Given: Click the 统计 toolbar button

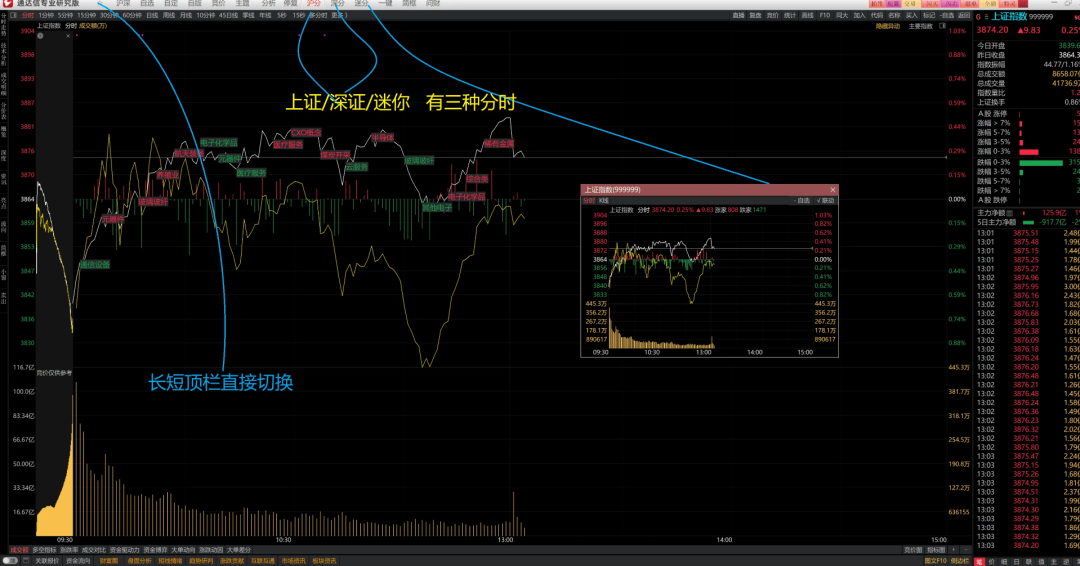Looking at the screenshot, I should click(x=790, y=15).
